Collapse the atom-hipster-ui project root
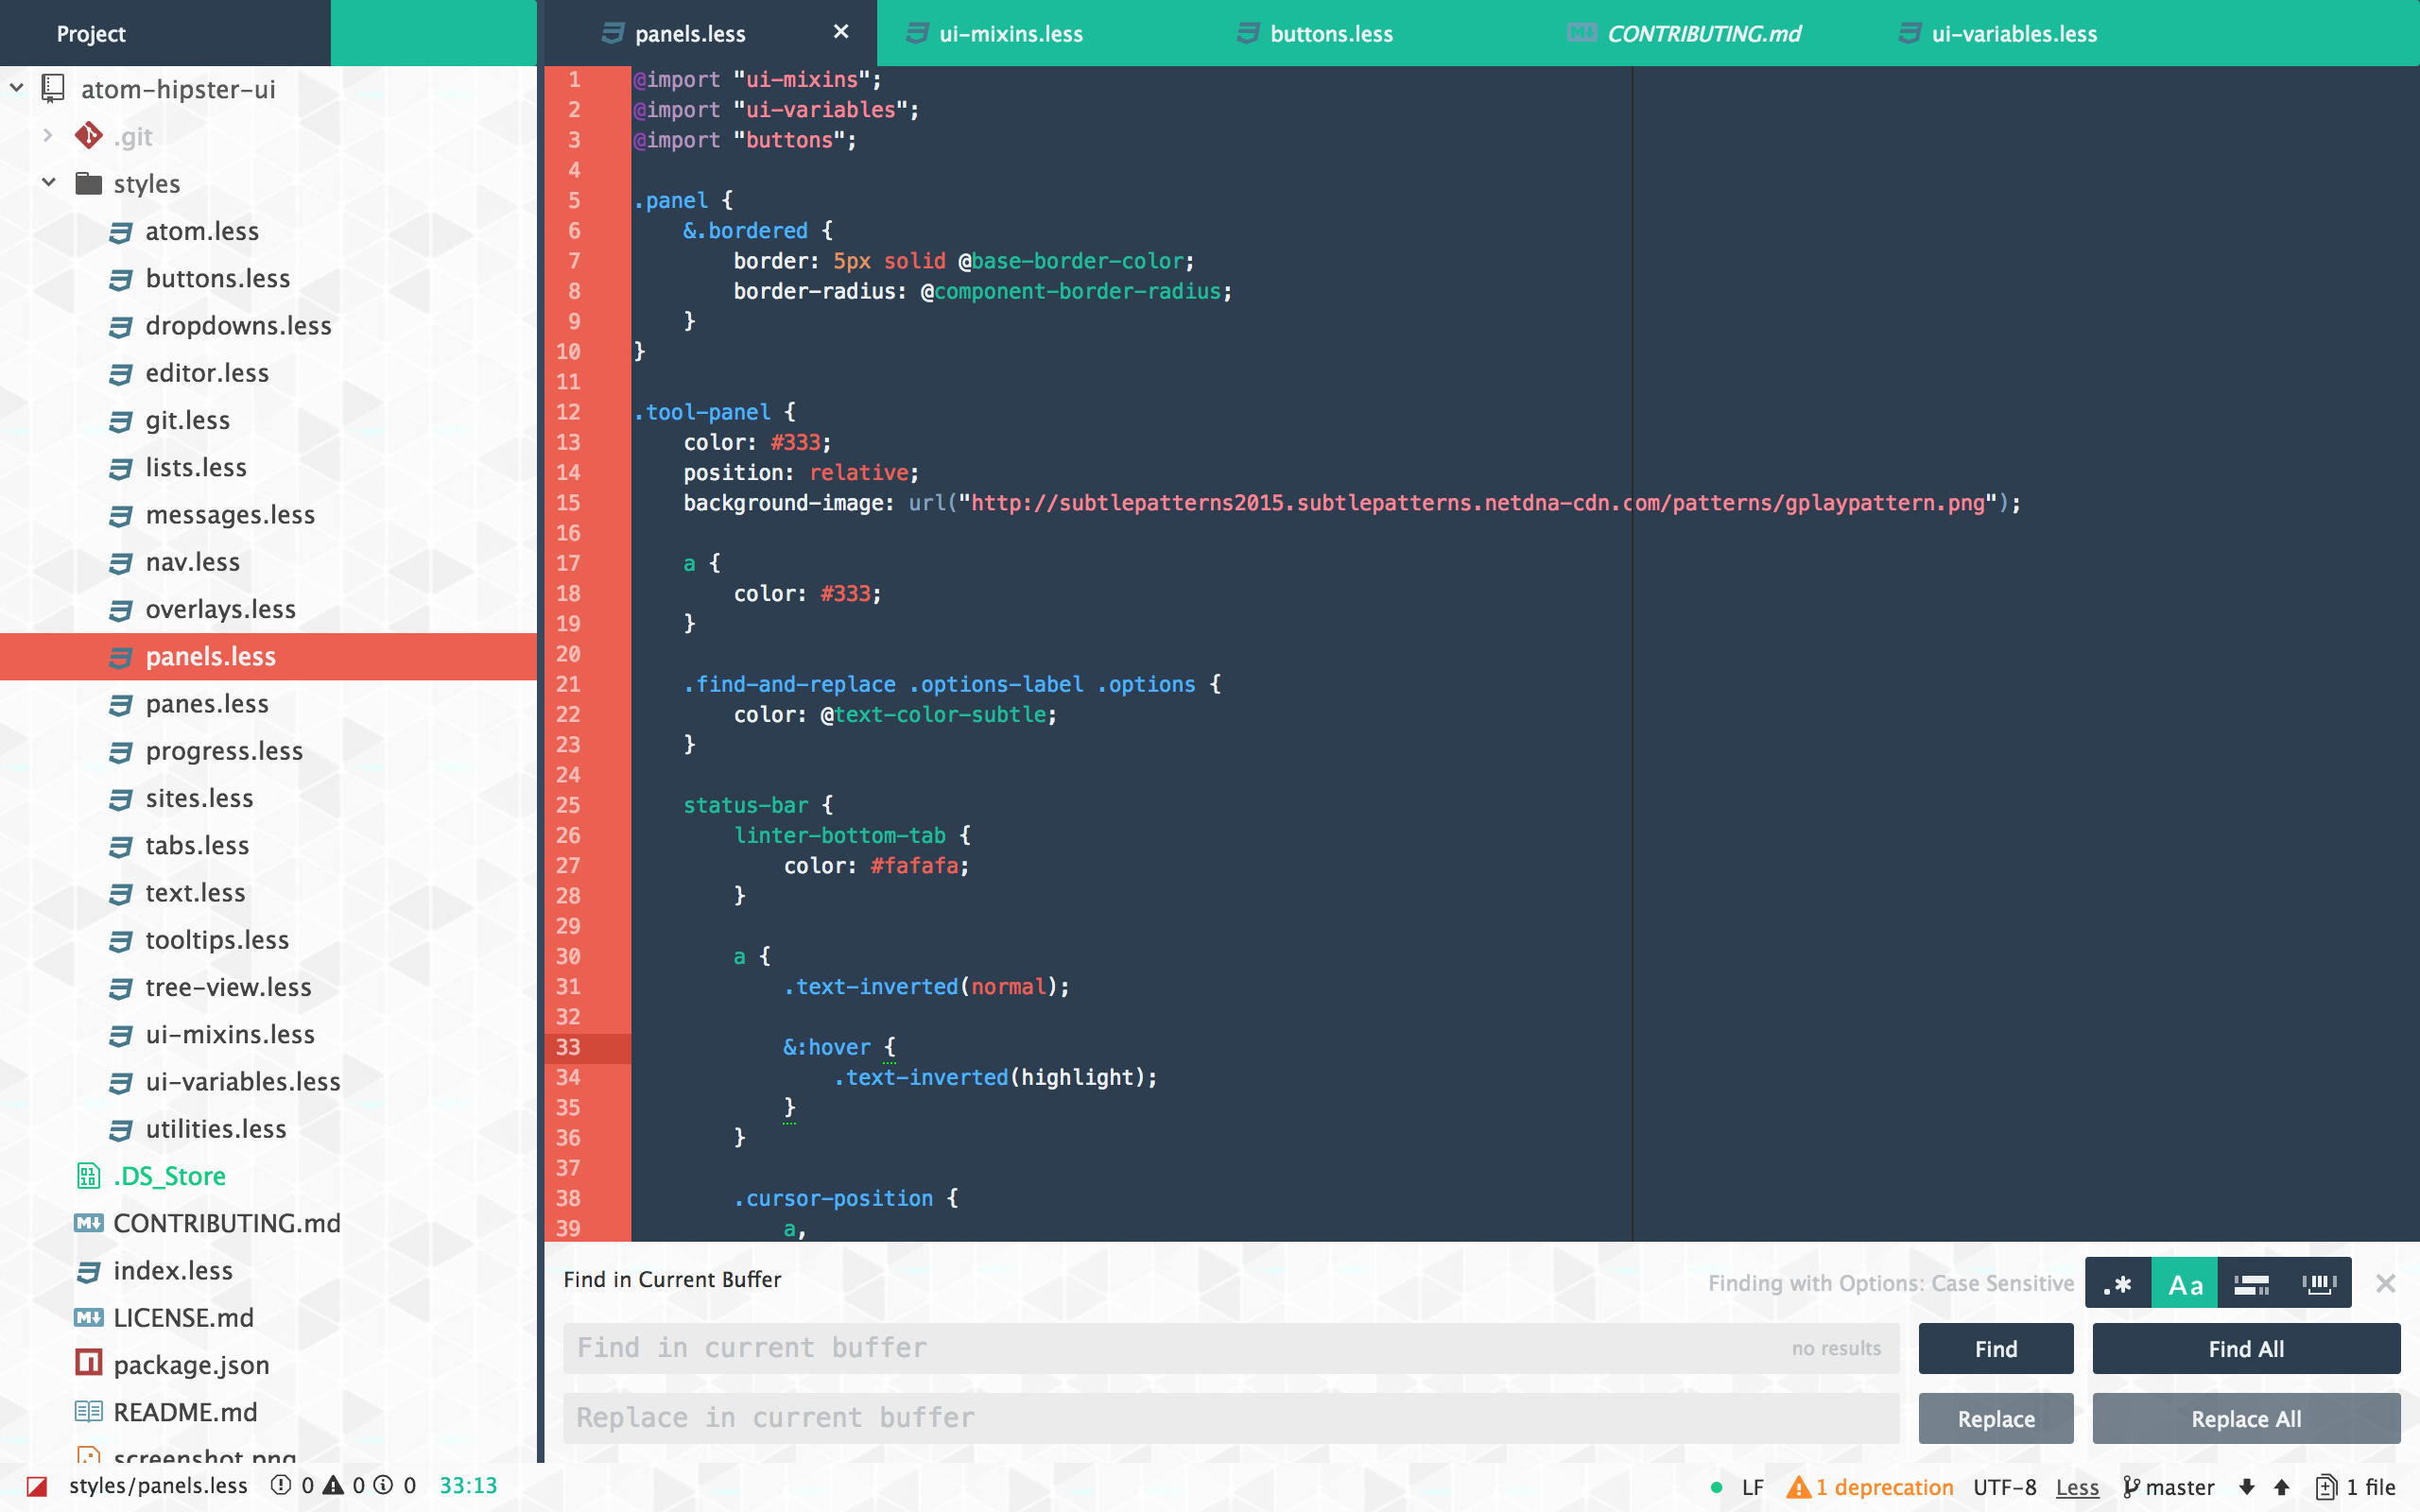The height and width of the screenshot is (1512, 2420). point(17,88)
